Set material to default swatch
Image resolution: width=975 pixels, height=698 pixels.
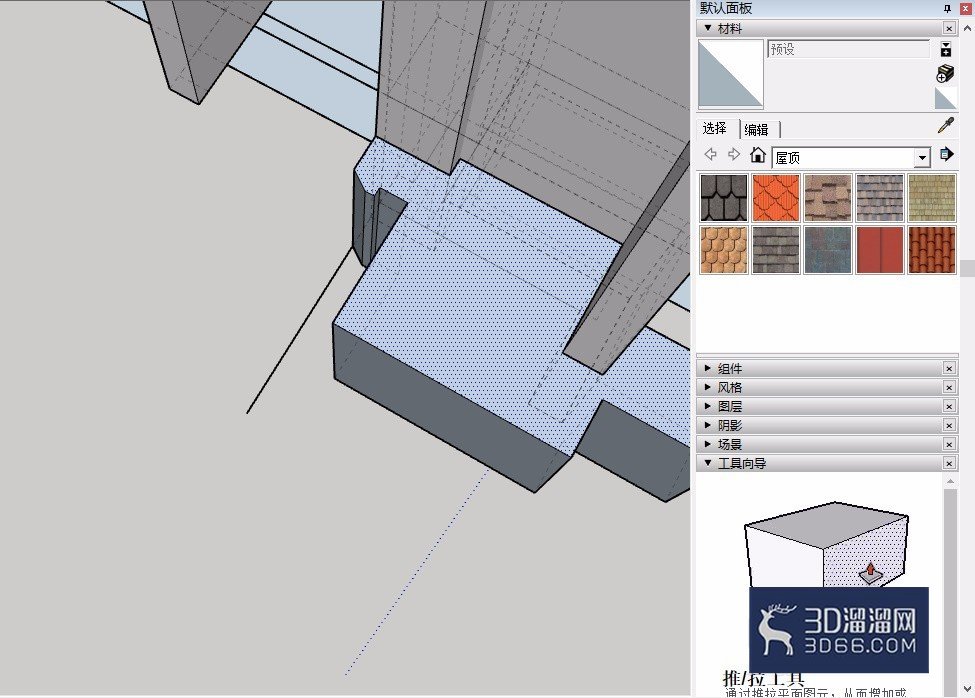click(x=945, y=98)
